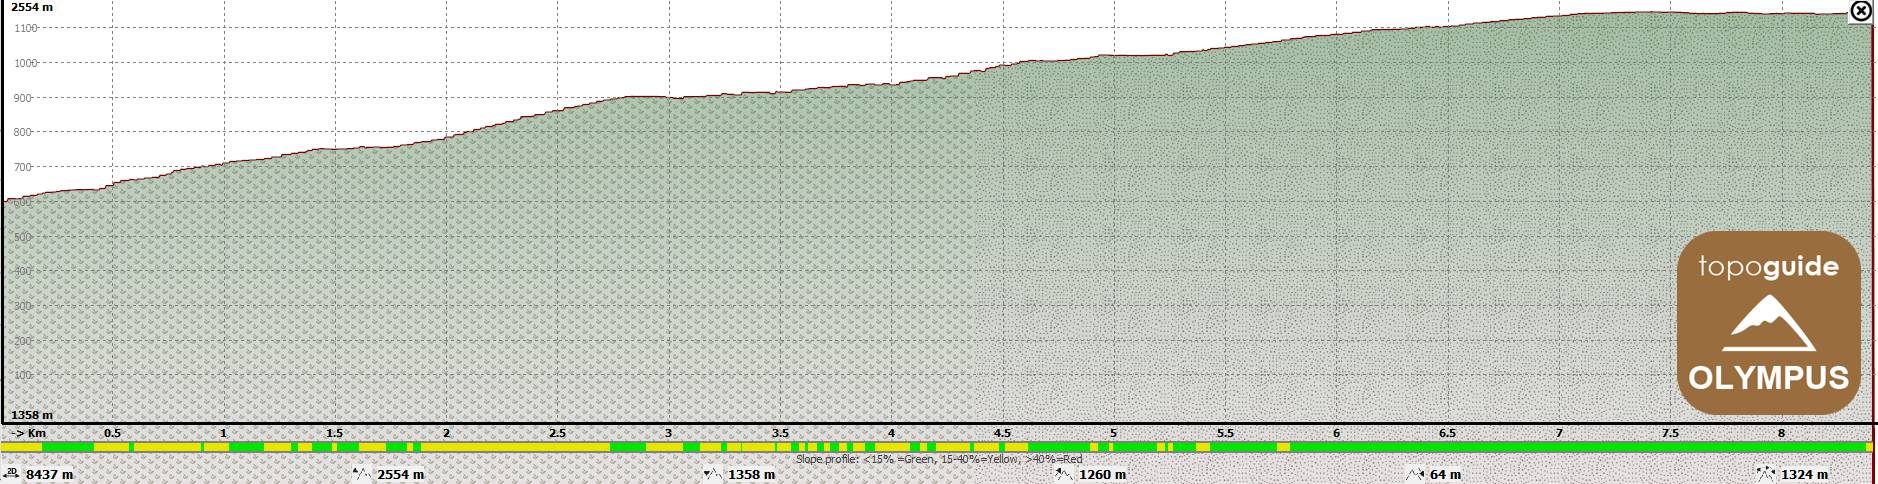Screen dimensions: 1878x484
Task: Click the 2D total distance icon
Action: coord(12,473)
